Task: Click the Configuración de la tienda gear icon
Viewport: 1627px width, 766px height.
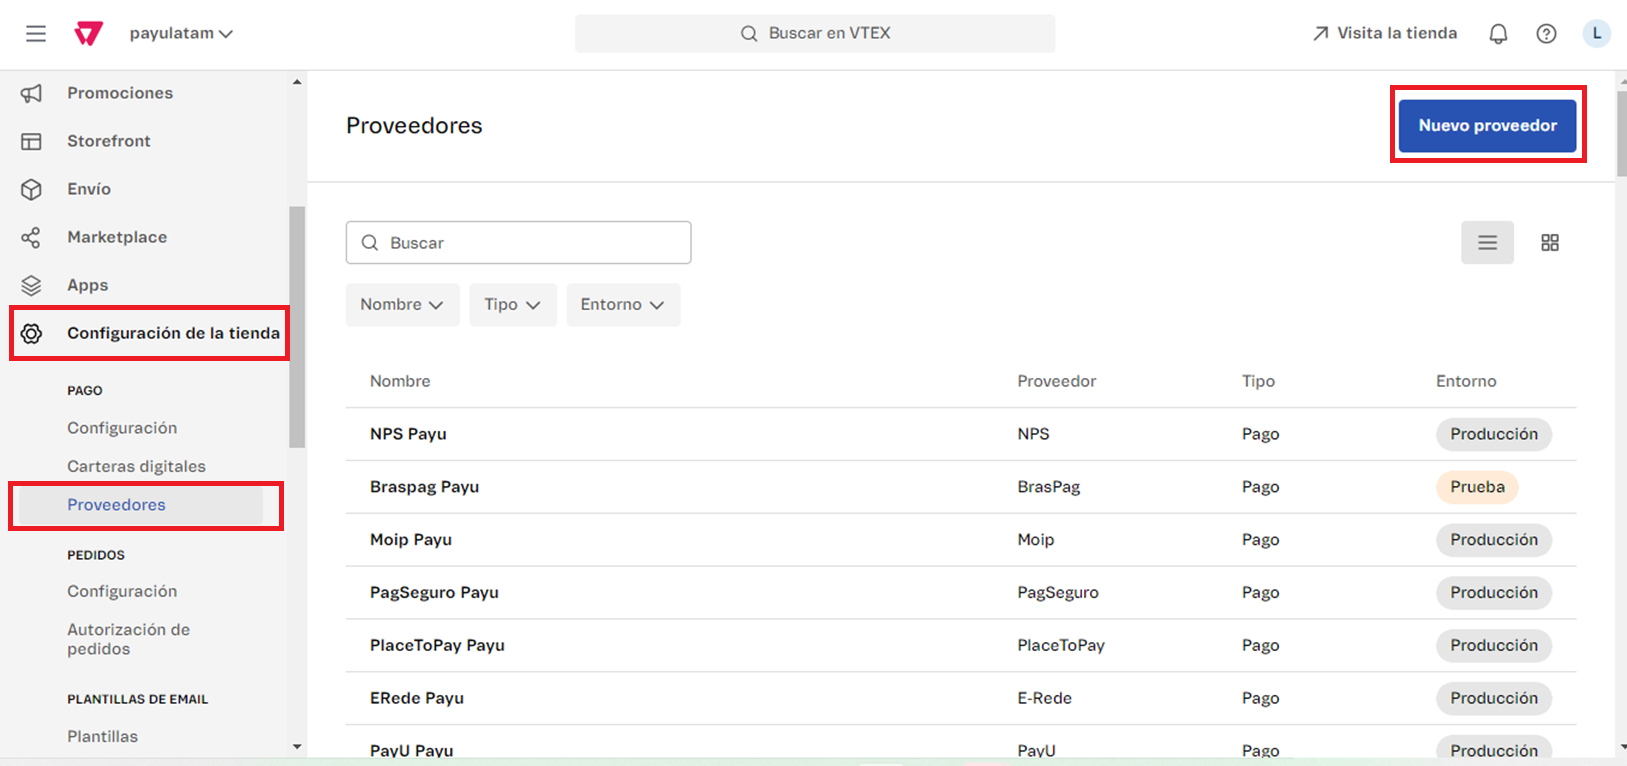Action: point(32,333)
